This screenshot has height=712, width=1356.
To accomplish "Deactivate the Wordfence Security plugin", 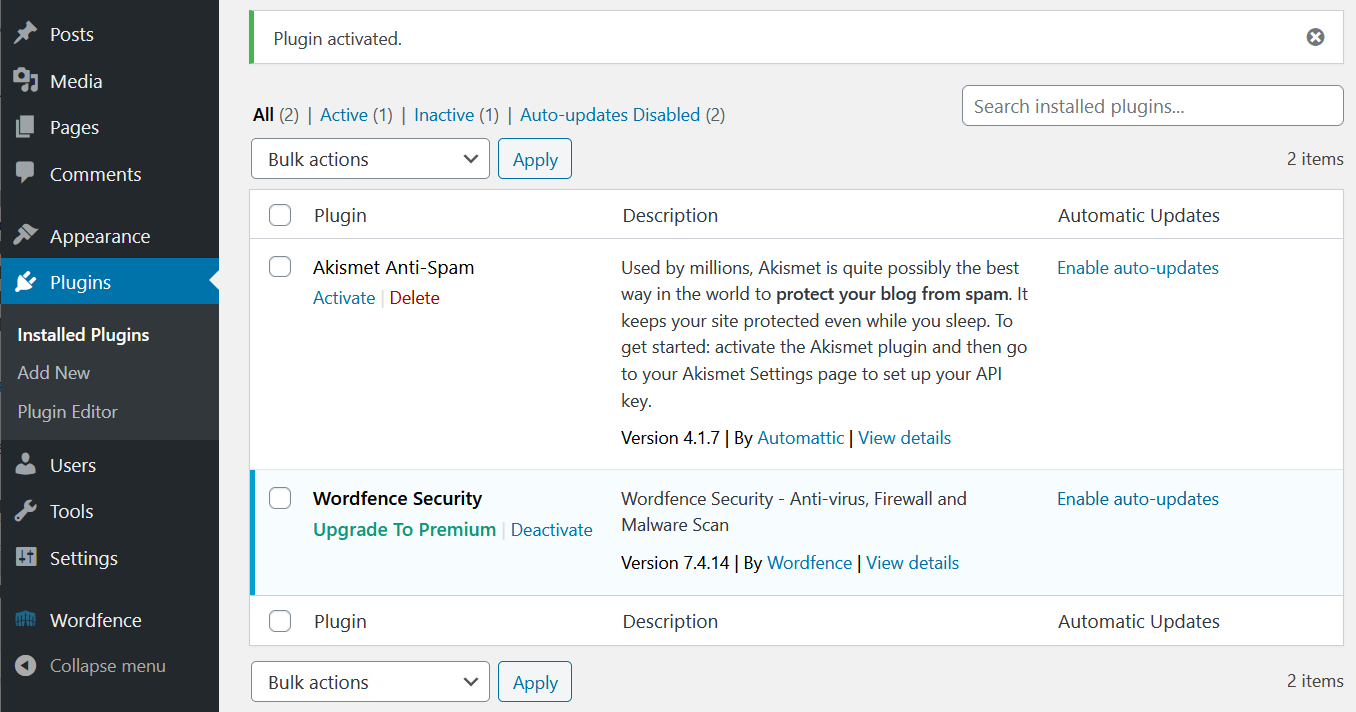I will point(552,530).
